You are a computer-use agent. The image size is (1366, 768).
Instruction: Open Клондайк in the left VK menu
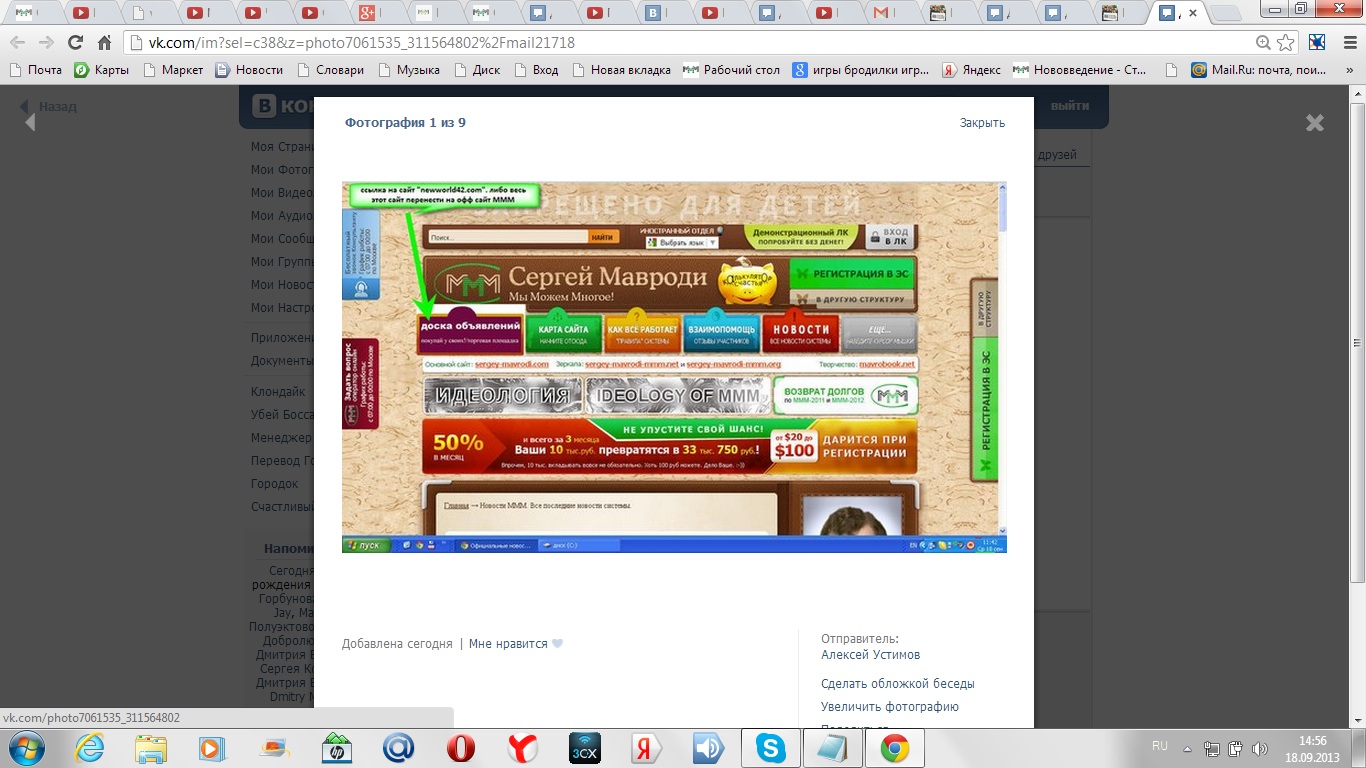click(279, 392)
